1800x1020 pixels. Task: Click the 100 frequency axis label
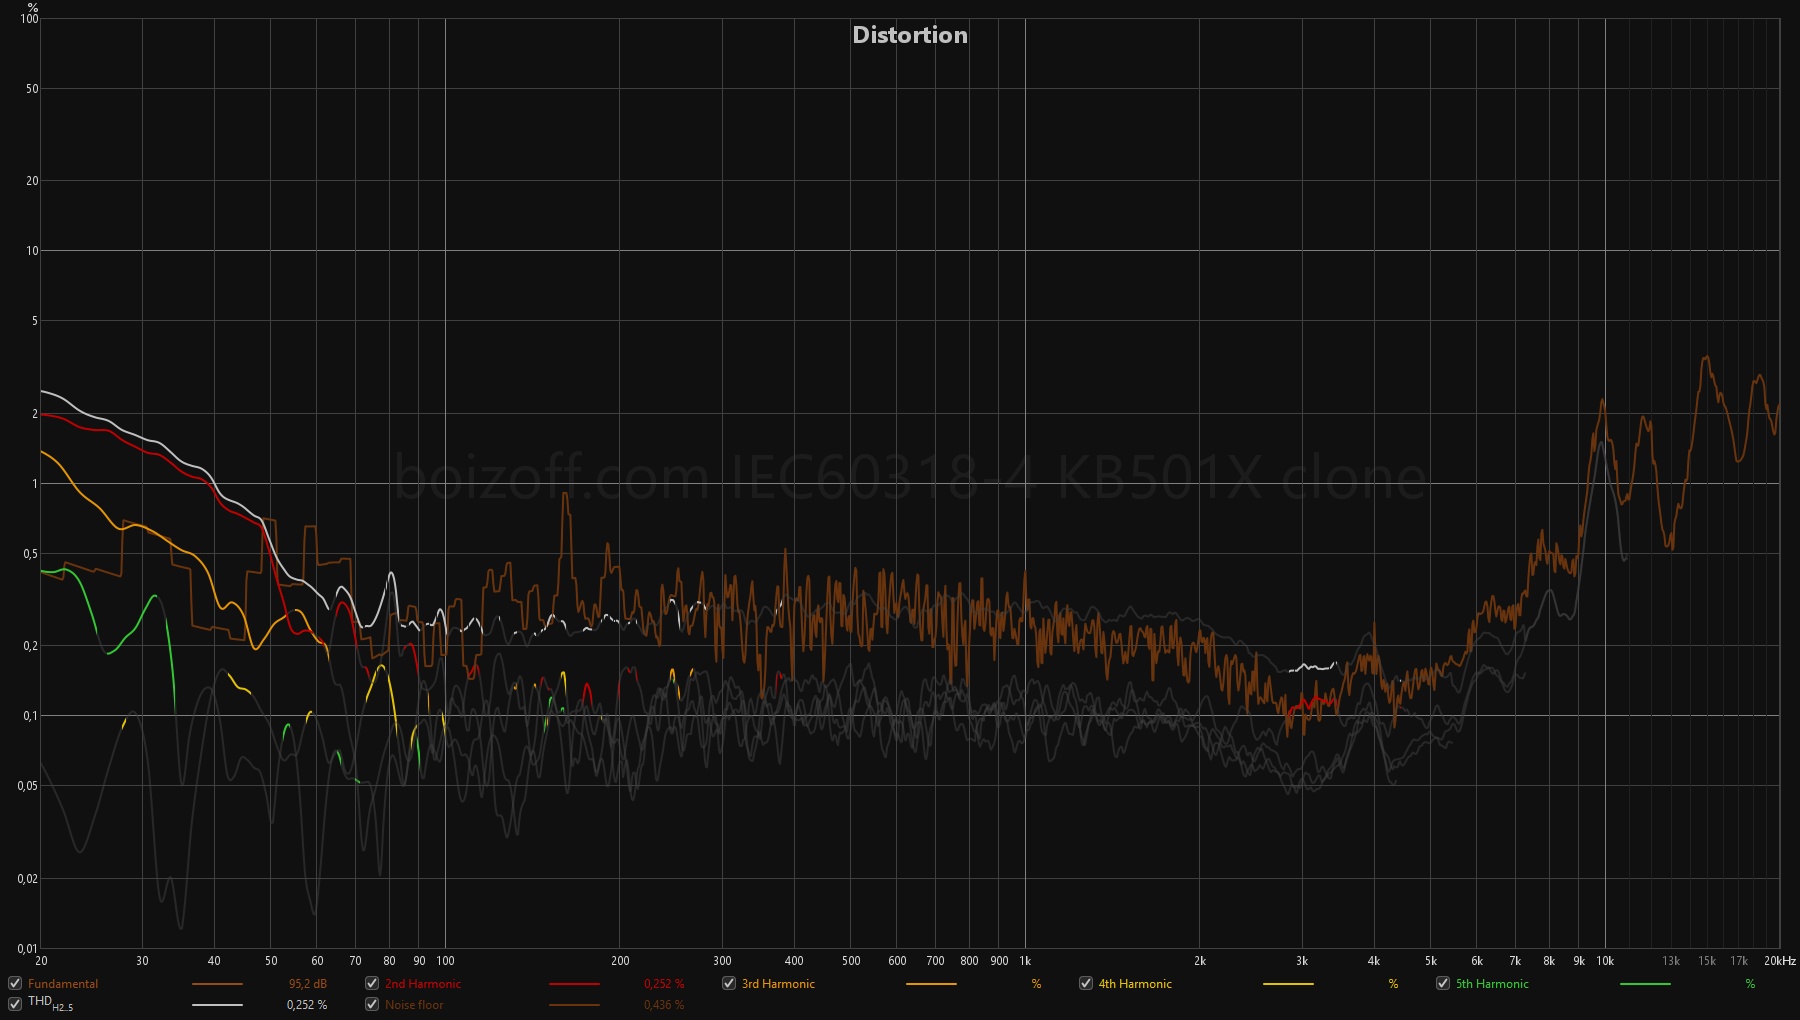(x=445, y=961)
